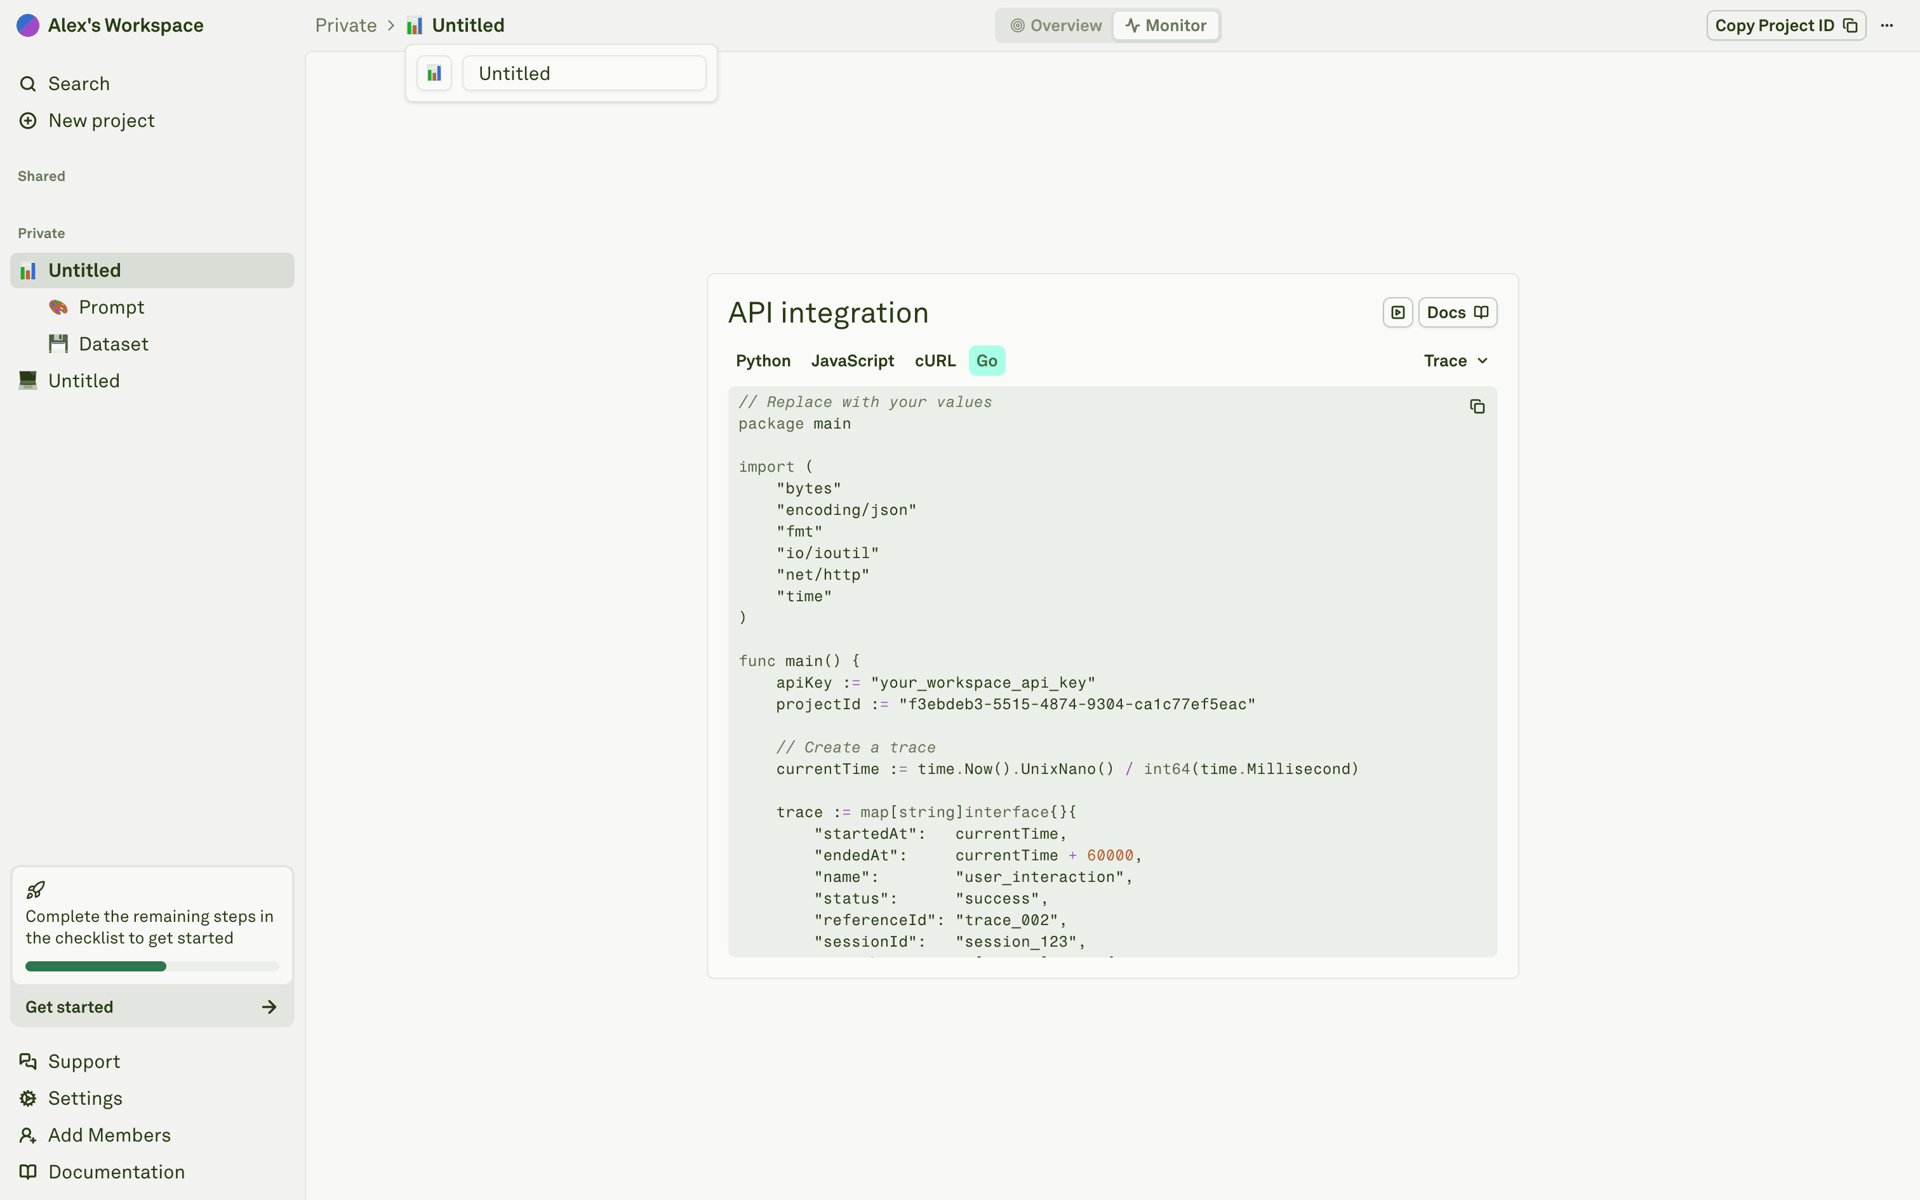1920x1200 pixels.
Task: Click "Complete the remaining steps" checklist text
Action: pyautogui.click(x=149, y=927)
